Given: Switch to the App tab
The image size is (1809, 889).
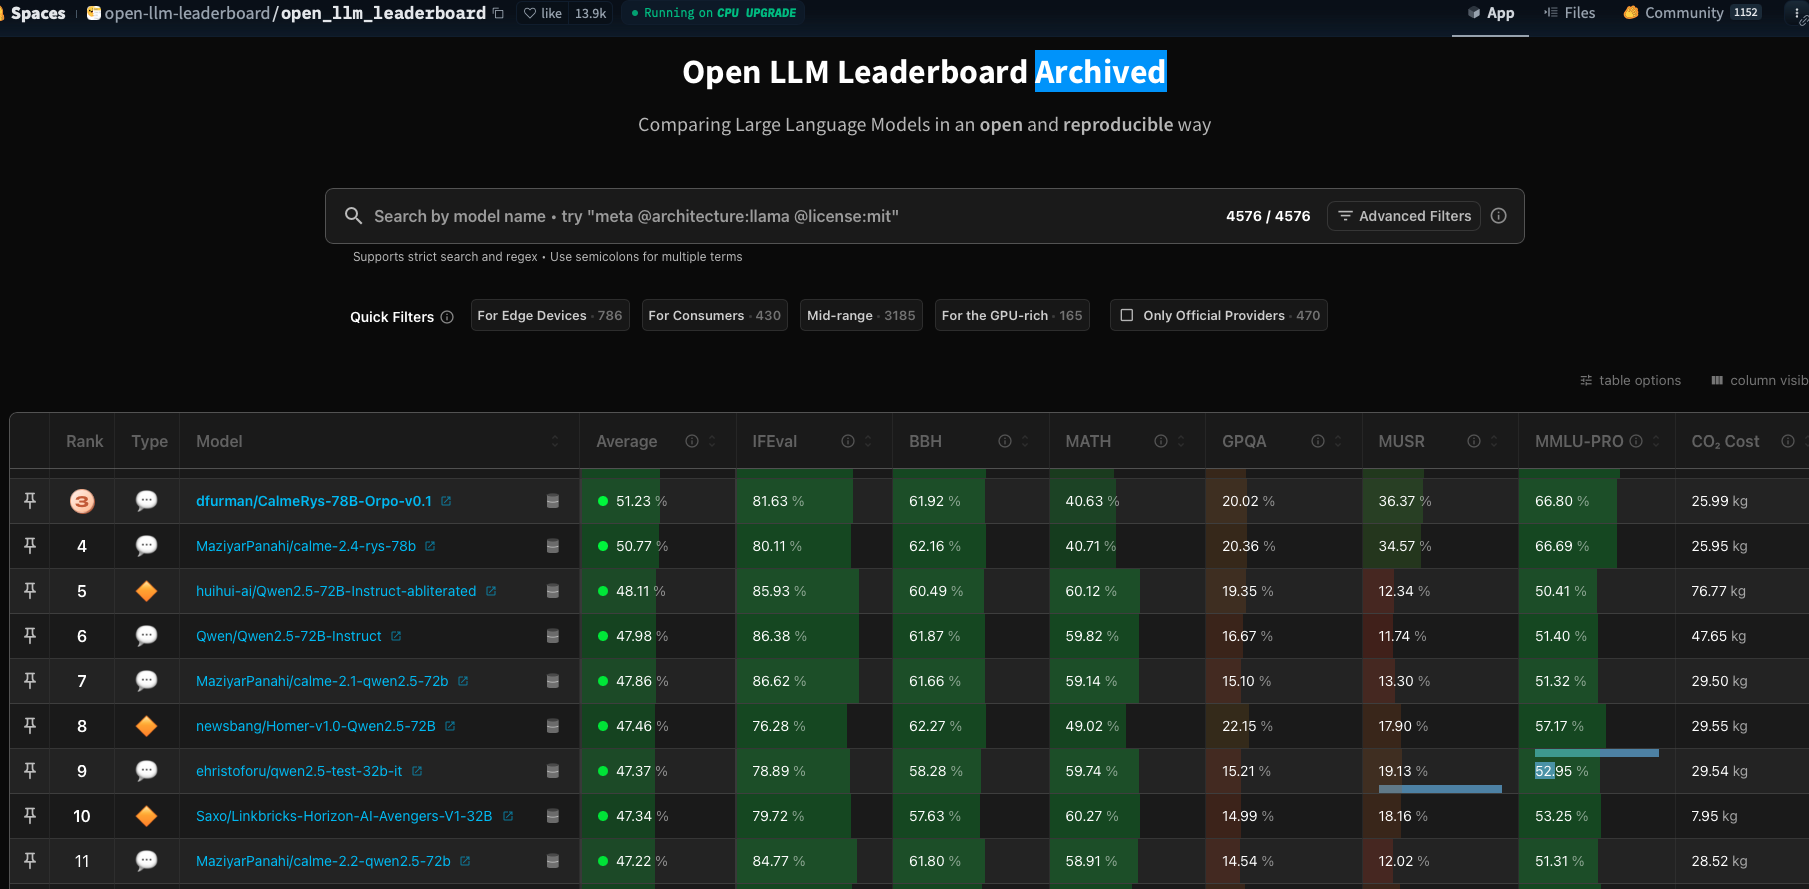Looking at the screenshot, I should [x=1490, y=13].
